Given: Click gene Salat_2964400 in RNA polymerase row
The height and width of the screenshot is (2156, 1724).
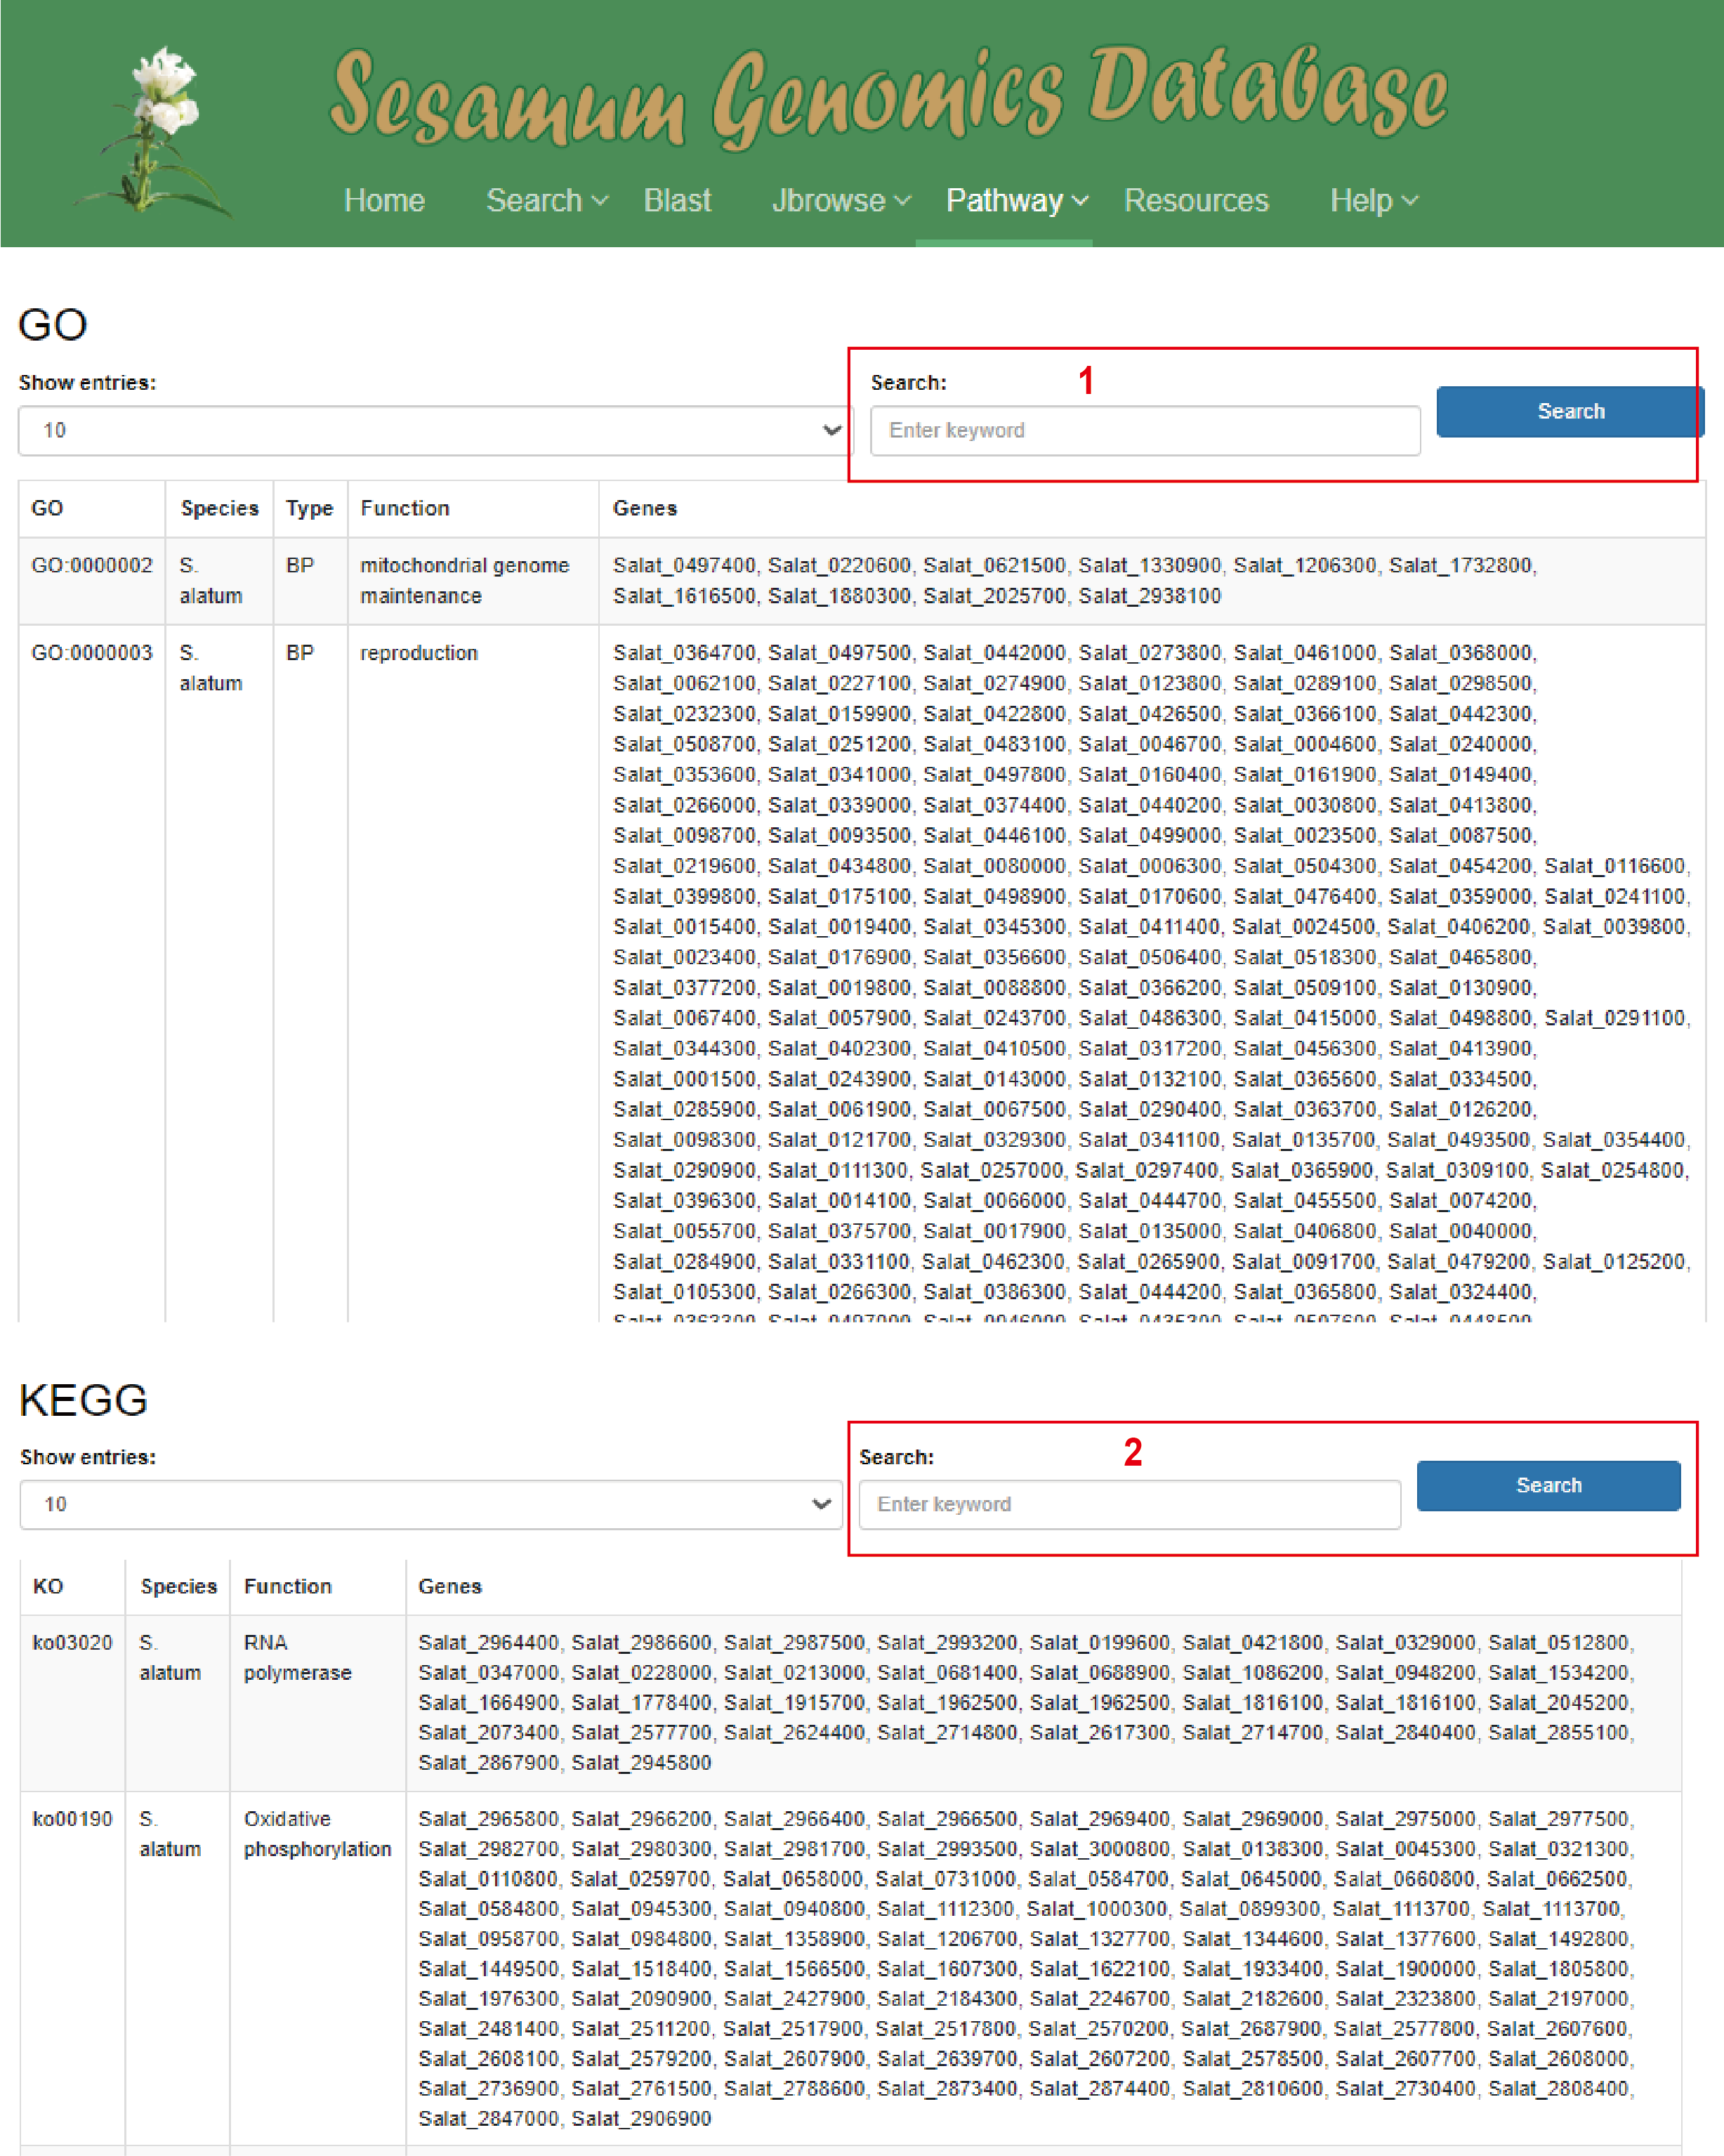Looking at the screenshot, I should pos(489,1643).
